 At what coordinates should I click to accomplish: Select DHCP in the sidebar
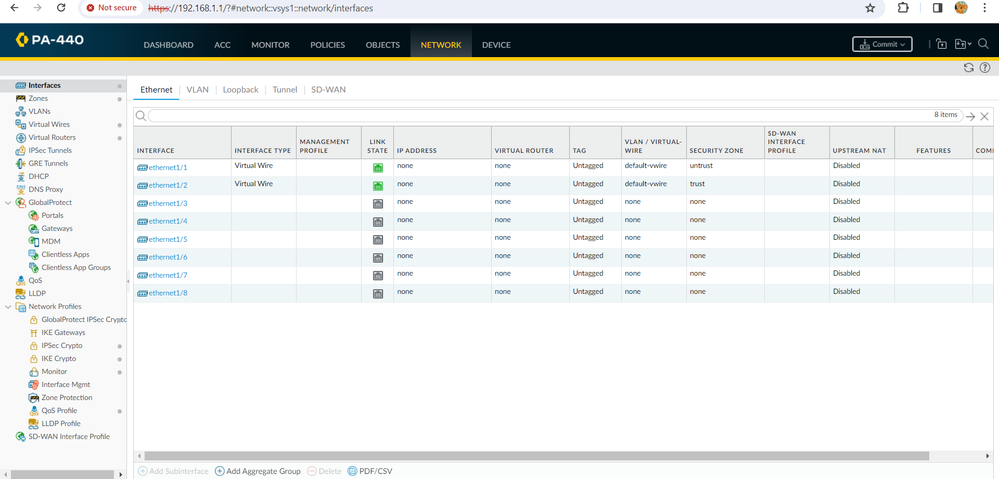point(38,176)
